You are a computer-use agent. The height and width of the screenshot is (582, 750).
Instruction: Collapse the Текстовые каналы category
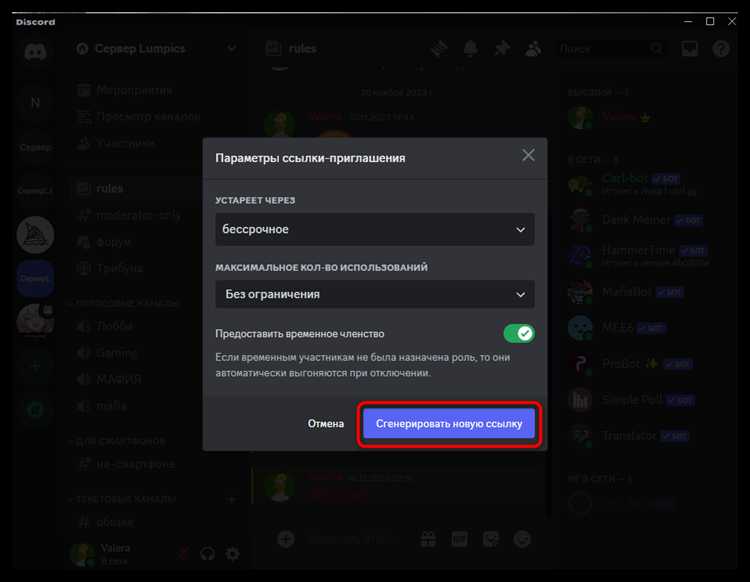coord(122,499)
